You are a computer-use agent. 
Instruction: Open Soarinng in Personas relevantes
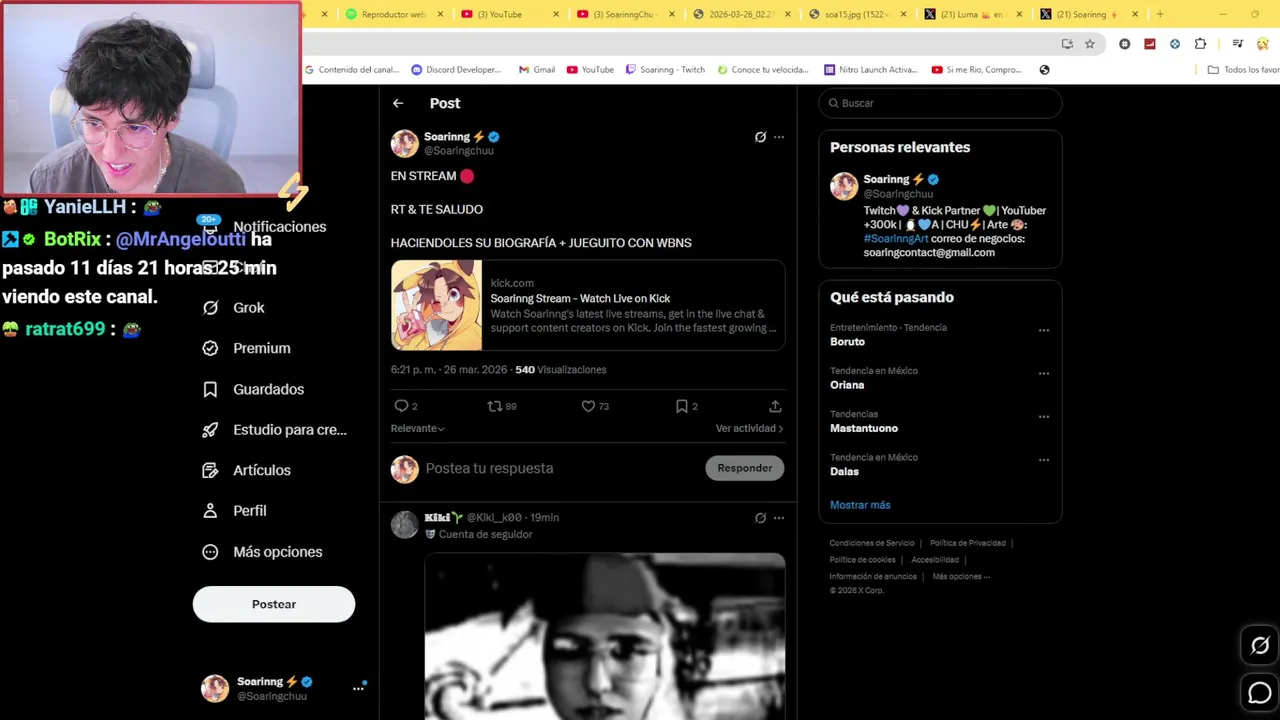(x=886, y=179)
